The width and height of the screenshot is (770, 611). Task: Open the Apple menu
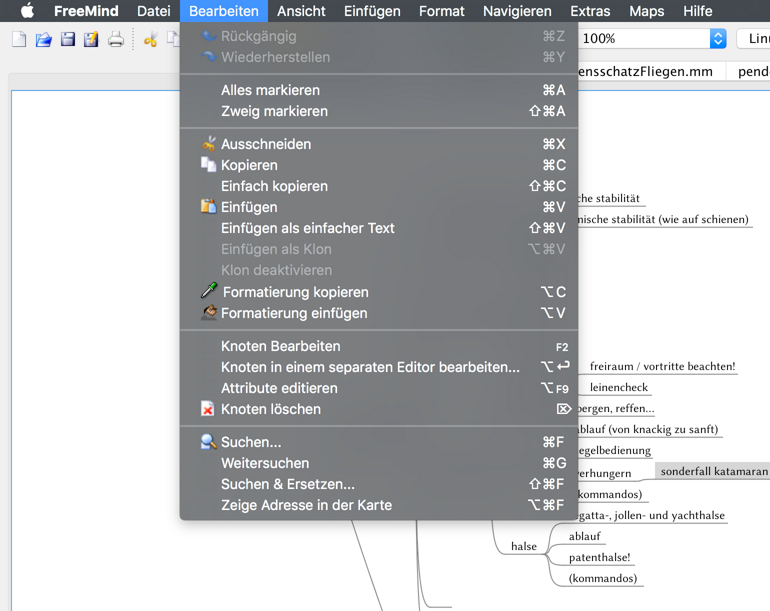27,11
